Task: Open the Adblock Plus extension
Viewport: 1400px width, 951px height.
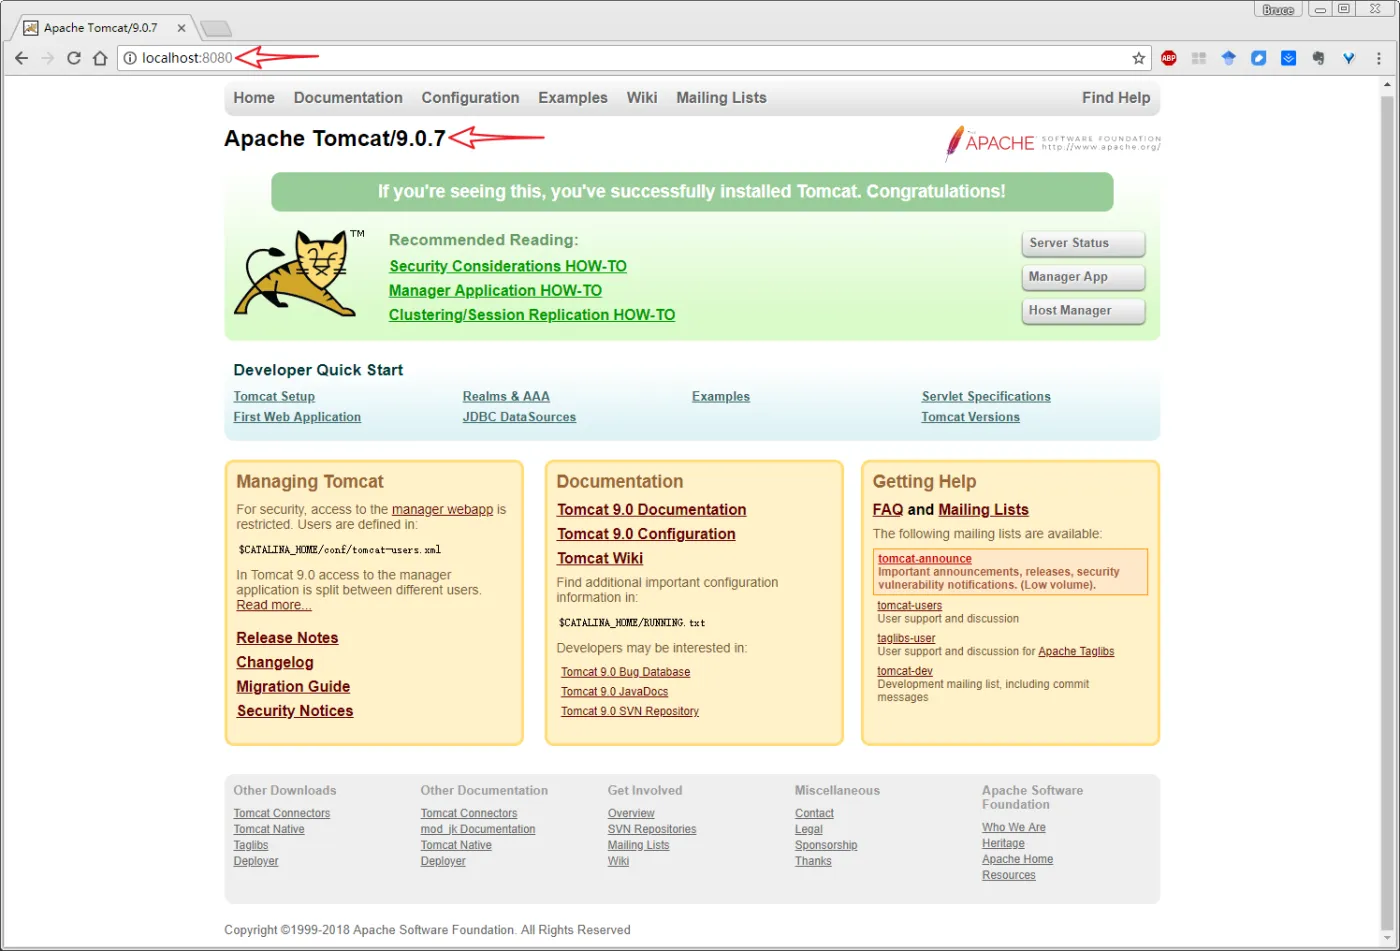Action: [x=1168, y=58]
